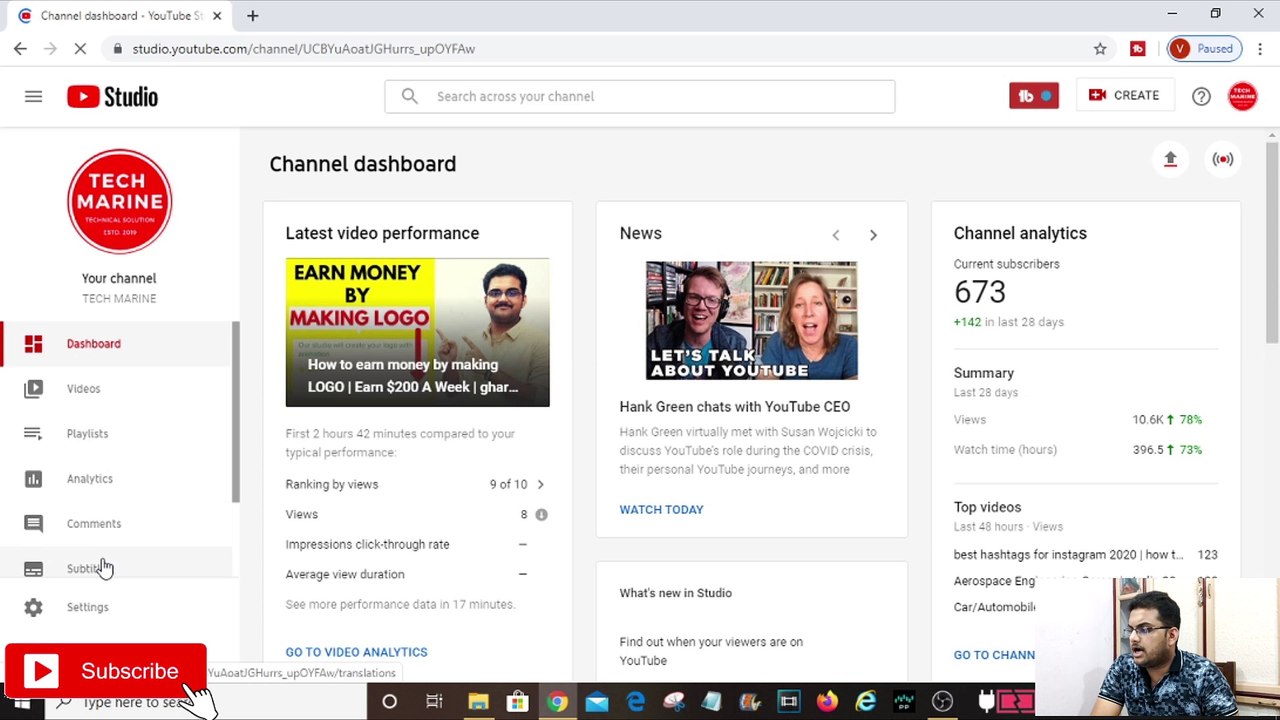Click the search across your channel field
1280x720 pixels.
coord(640,96)
